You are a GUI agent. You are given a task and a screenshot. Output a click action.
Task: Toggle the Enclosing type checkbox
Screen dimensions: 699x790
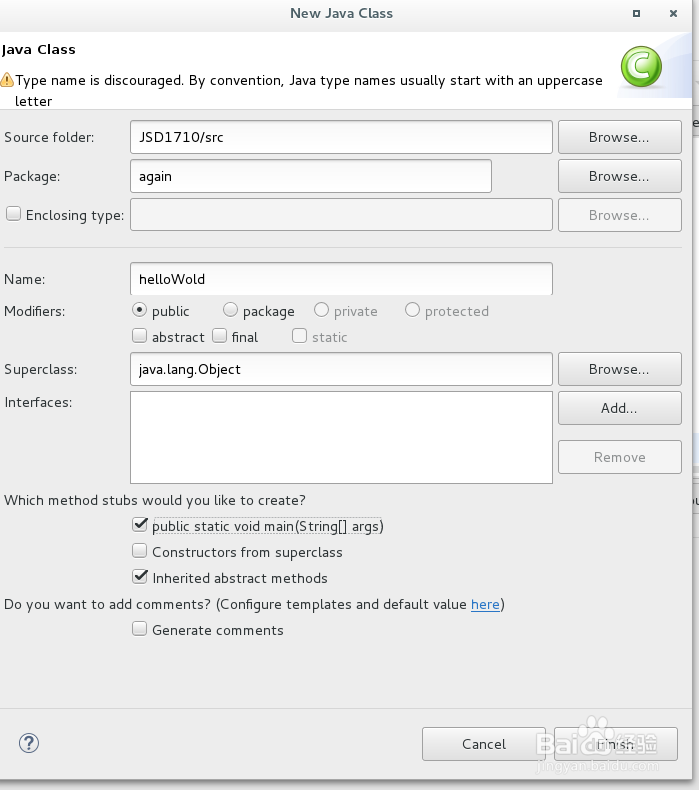pos(13,214)
